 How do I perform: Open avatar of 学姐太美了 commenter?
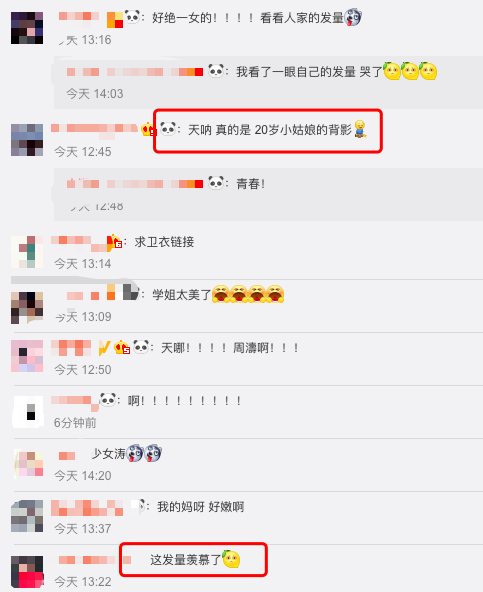point(27,308)
